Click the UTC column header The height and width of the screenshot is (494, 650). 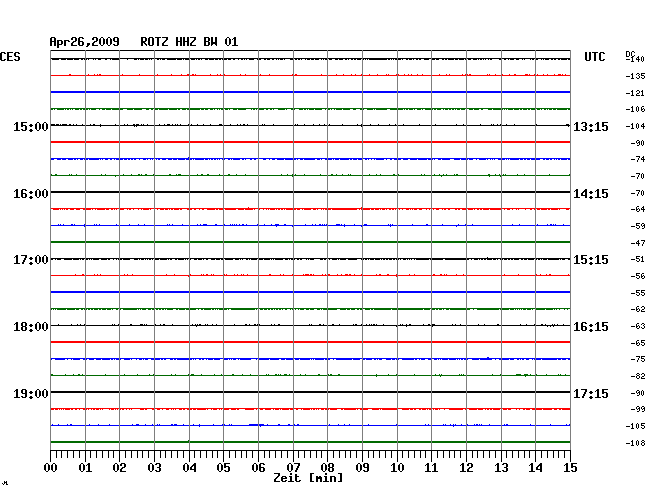(x=595, y=57)
